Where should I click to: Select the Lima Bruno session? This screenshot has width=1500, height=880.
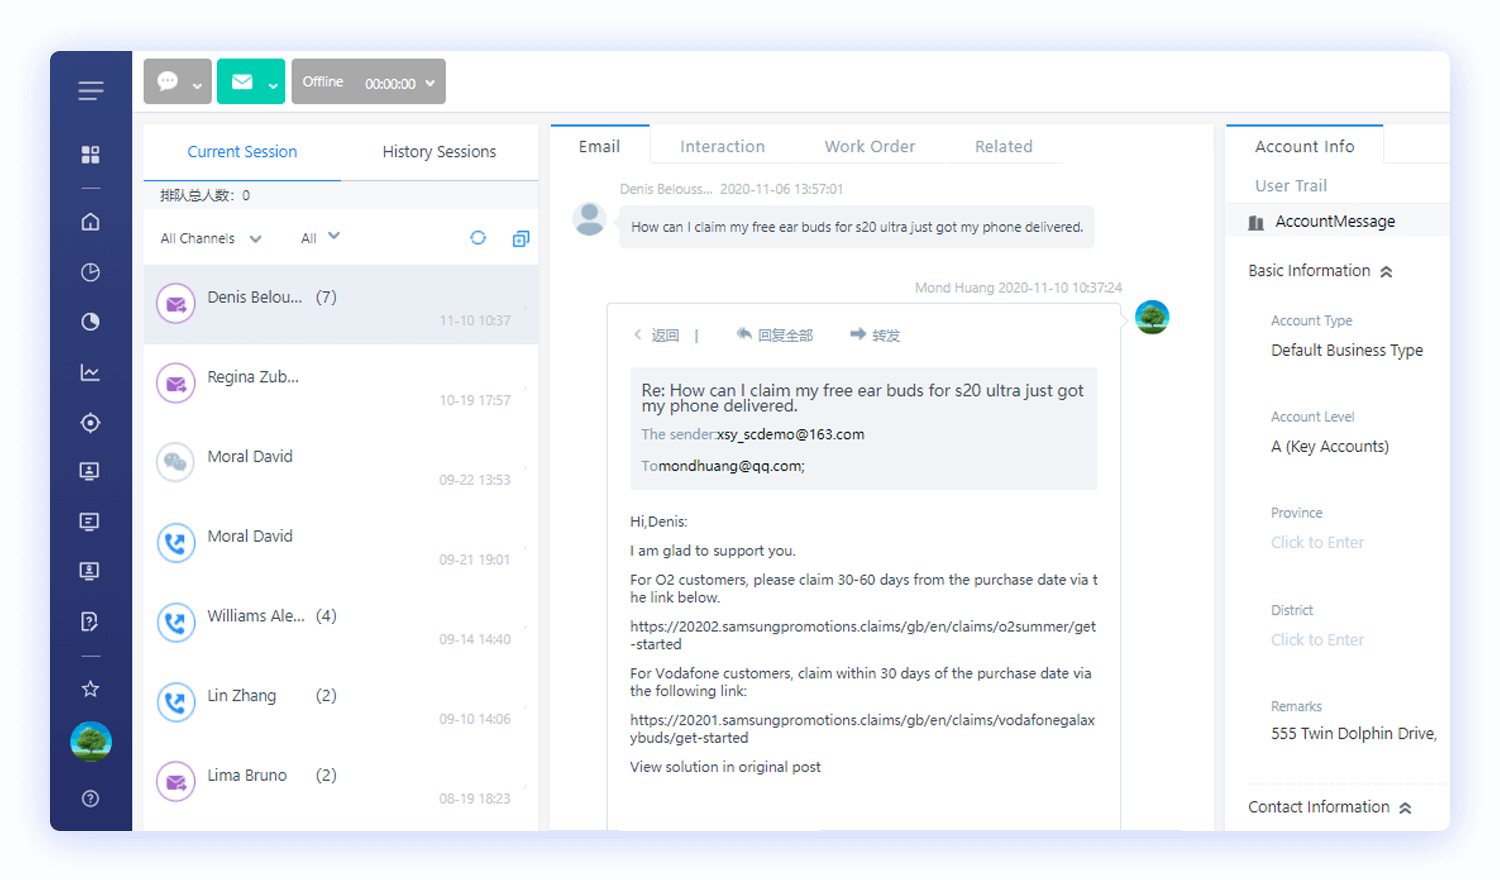coord(341,784)
